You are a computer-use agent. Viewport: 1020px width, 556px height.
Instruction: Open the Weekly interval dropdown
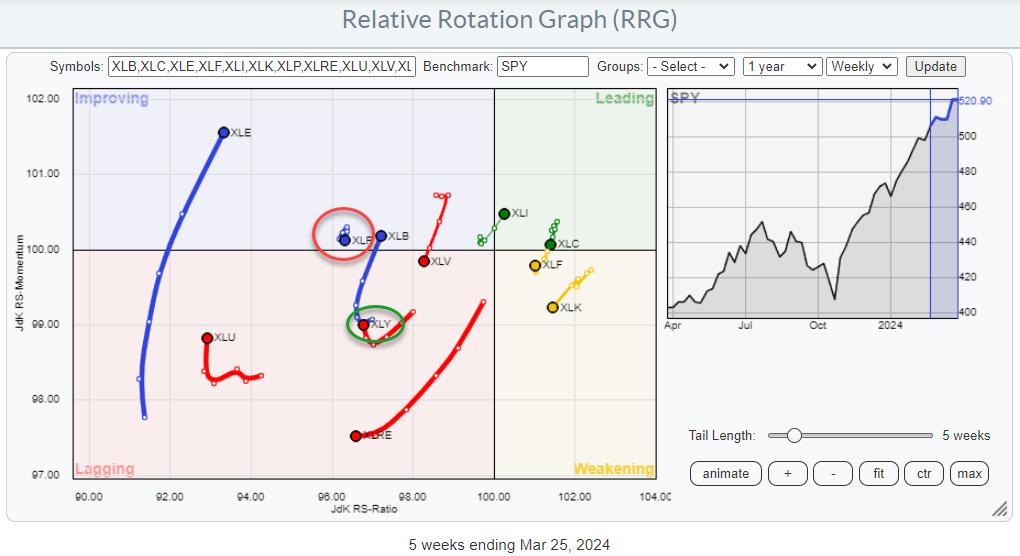(x=863, y=67)
